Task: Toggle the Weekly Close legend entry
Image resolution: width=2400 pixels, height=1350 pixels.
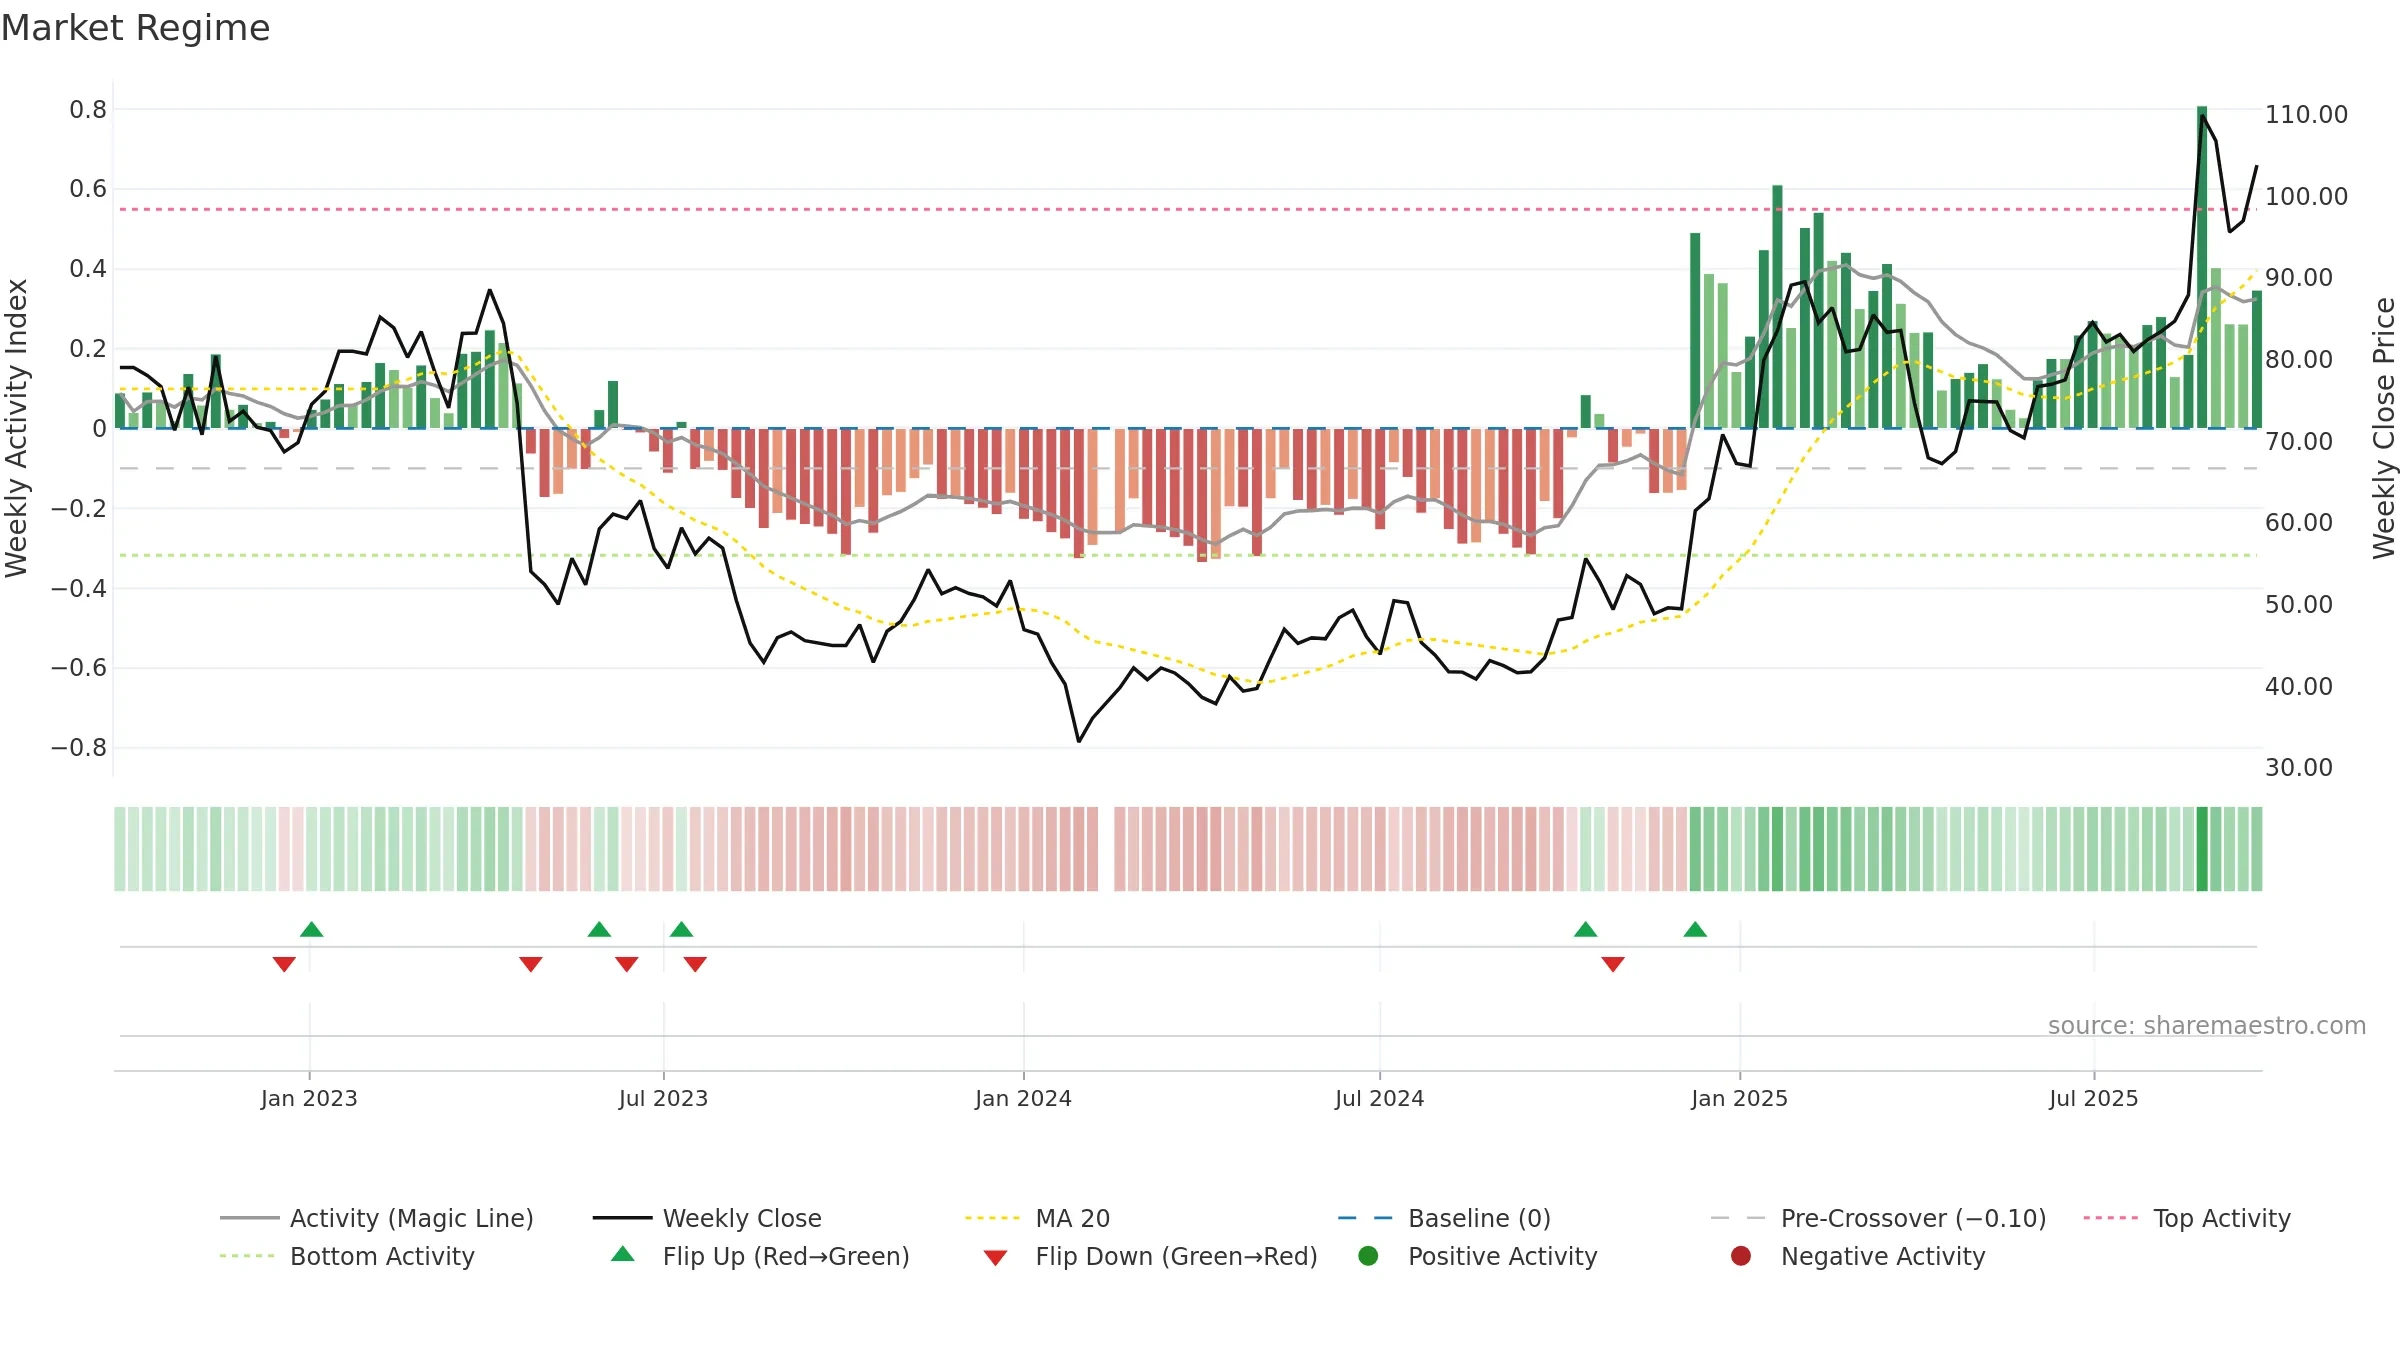Action: point(707,1218)
